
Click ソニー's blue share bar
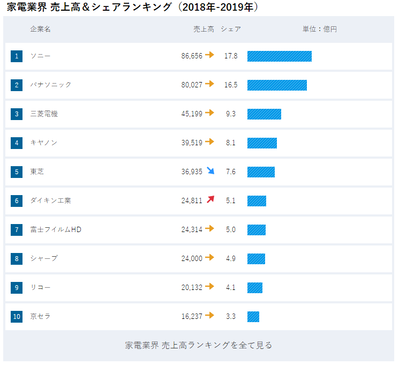[x=279, y=56]
